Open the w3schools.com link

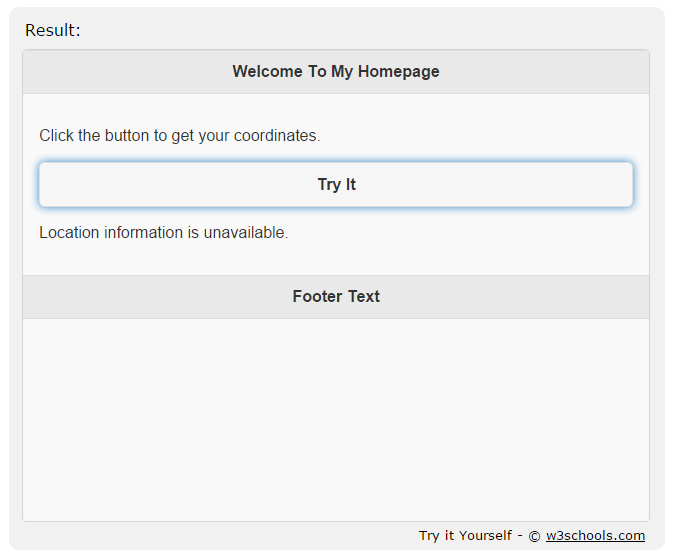click(x=595, y=536)
